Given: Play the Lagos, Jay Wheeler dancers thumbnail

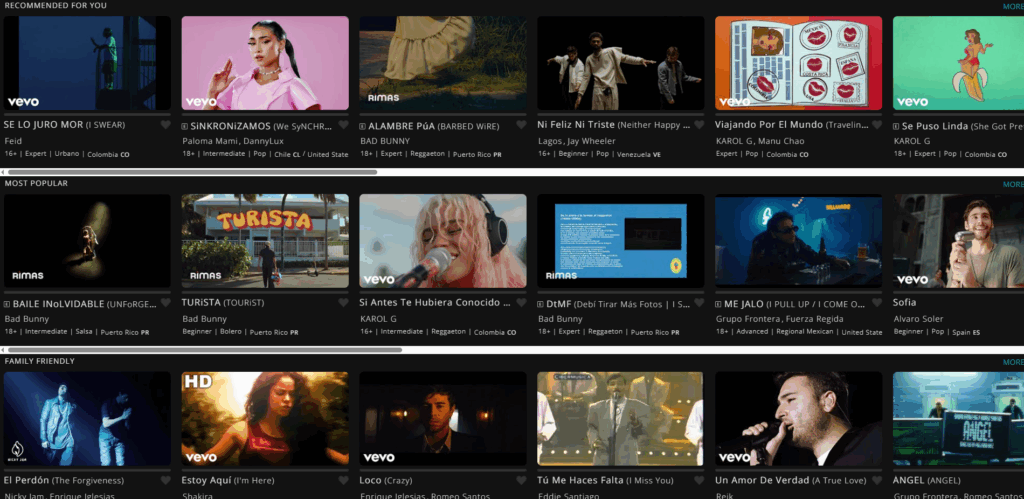Looking at the screenshot, I should pos(620,63).
